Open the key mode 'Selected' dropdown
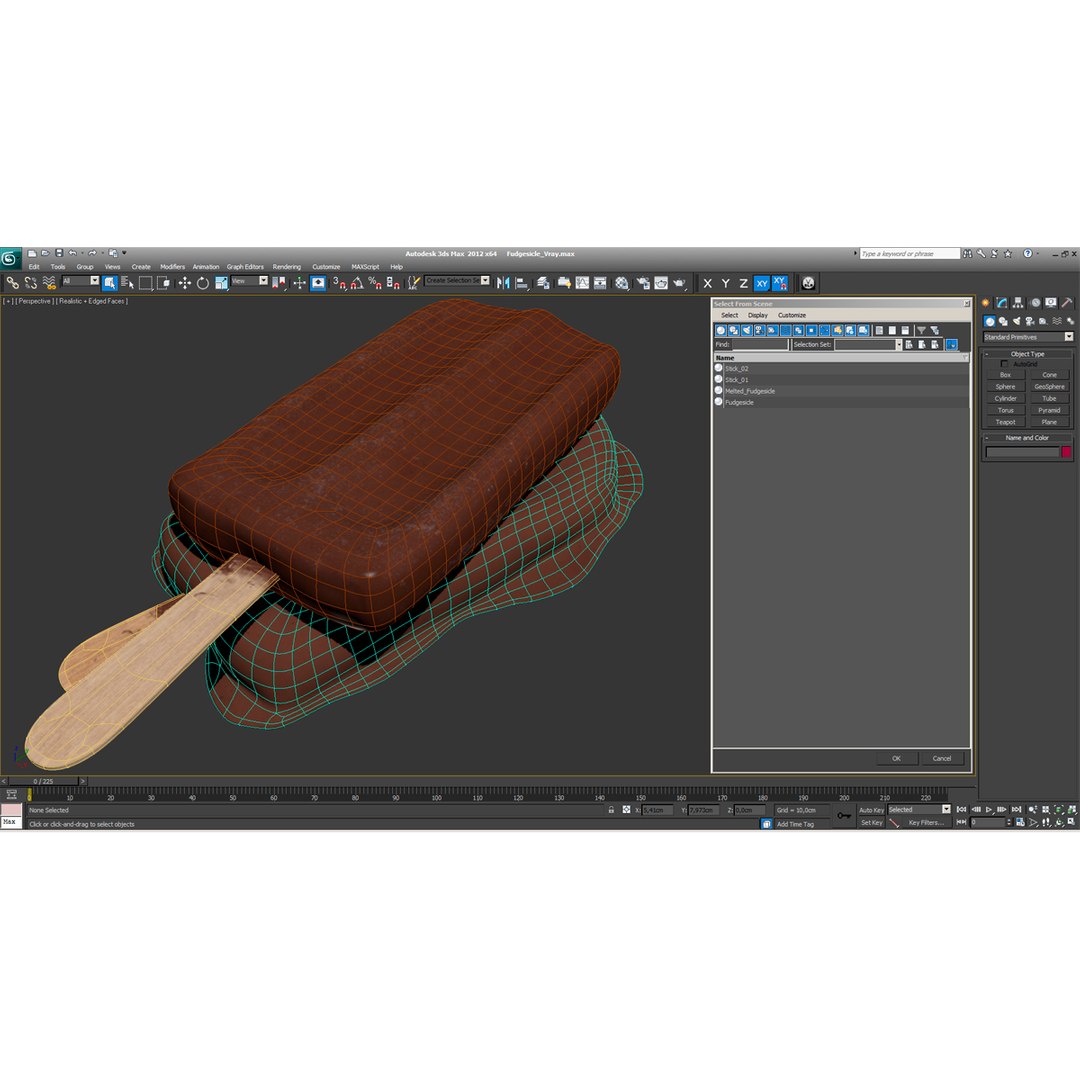The image size is (1080, 1080). (x=919, y=809)
